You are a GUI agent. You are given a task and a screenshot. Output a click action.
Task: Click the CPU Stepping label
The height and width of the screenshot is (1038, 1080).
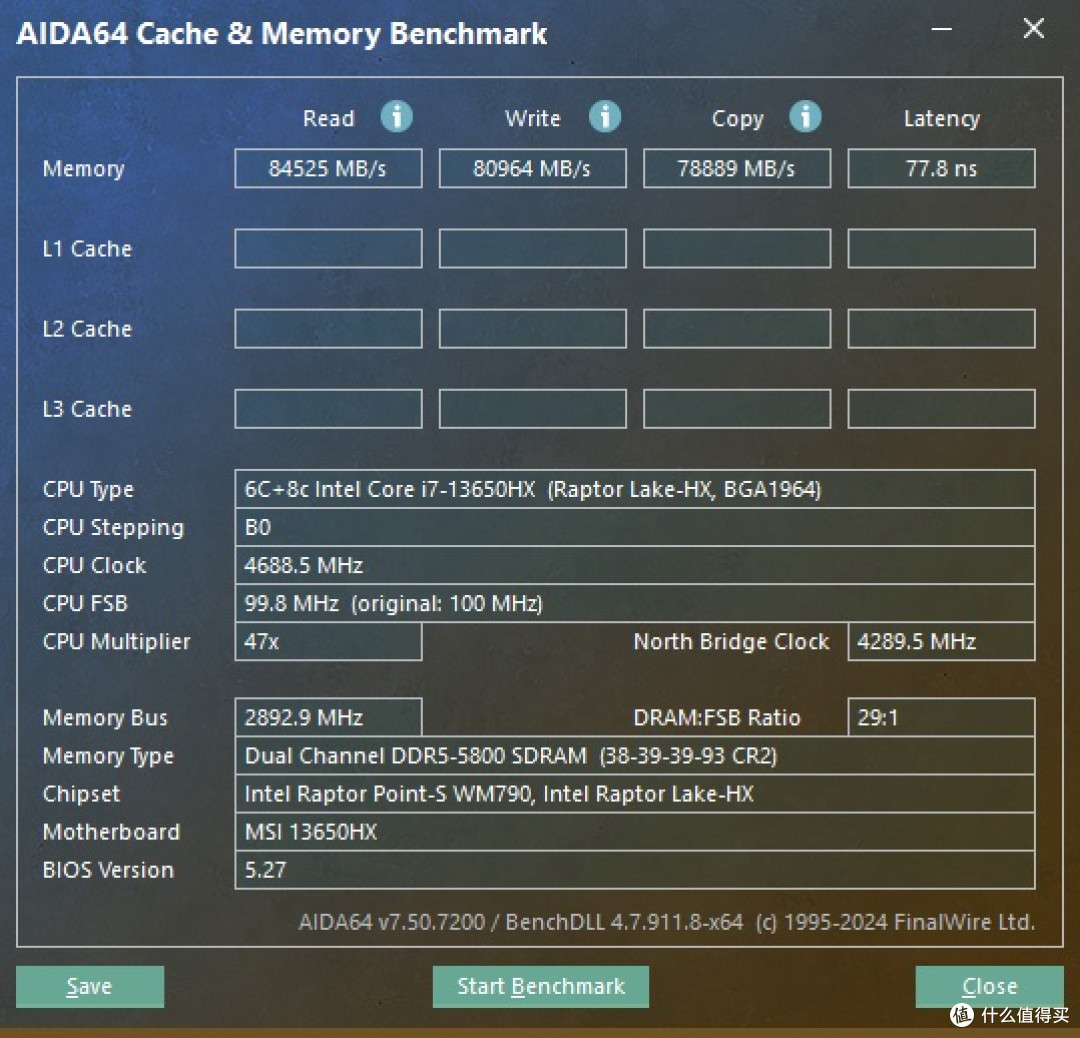click(x=113, y=528)
